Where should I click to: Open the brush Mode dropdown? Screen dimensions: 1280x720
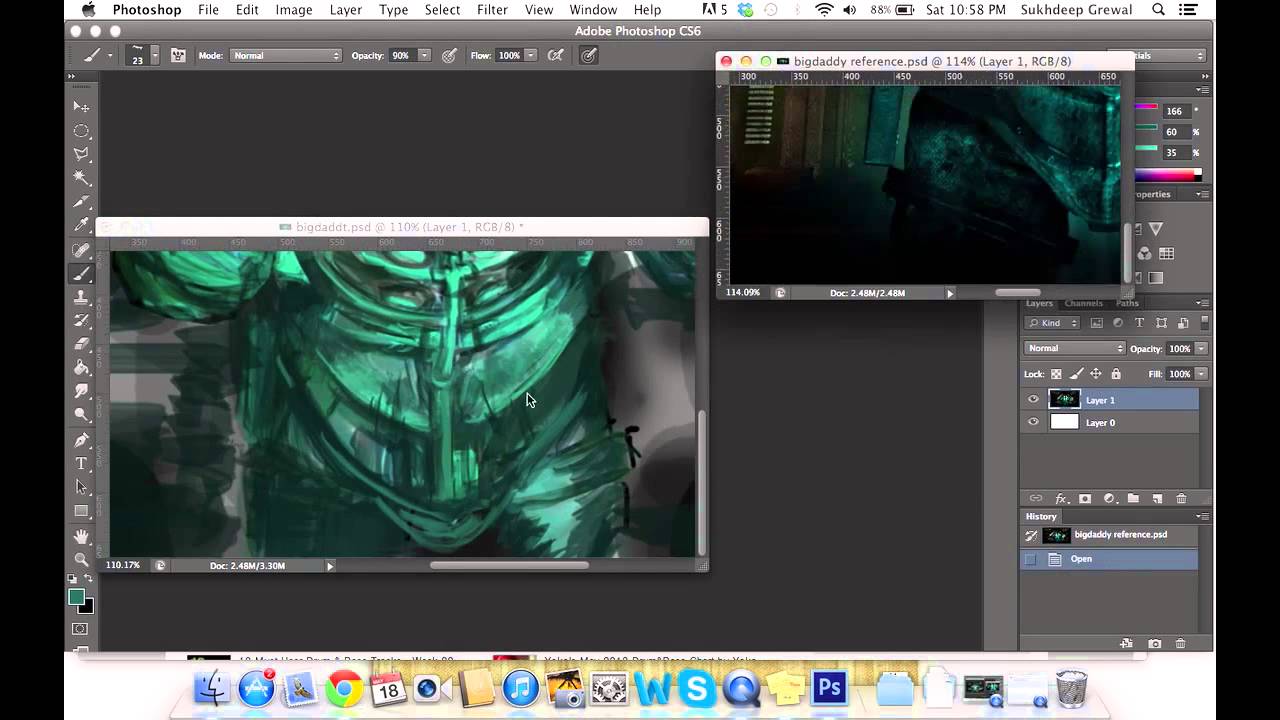[x=286, y=56]
